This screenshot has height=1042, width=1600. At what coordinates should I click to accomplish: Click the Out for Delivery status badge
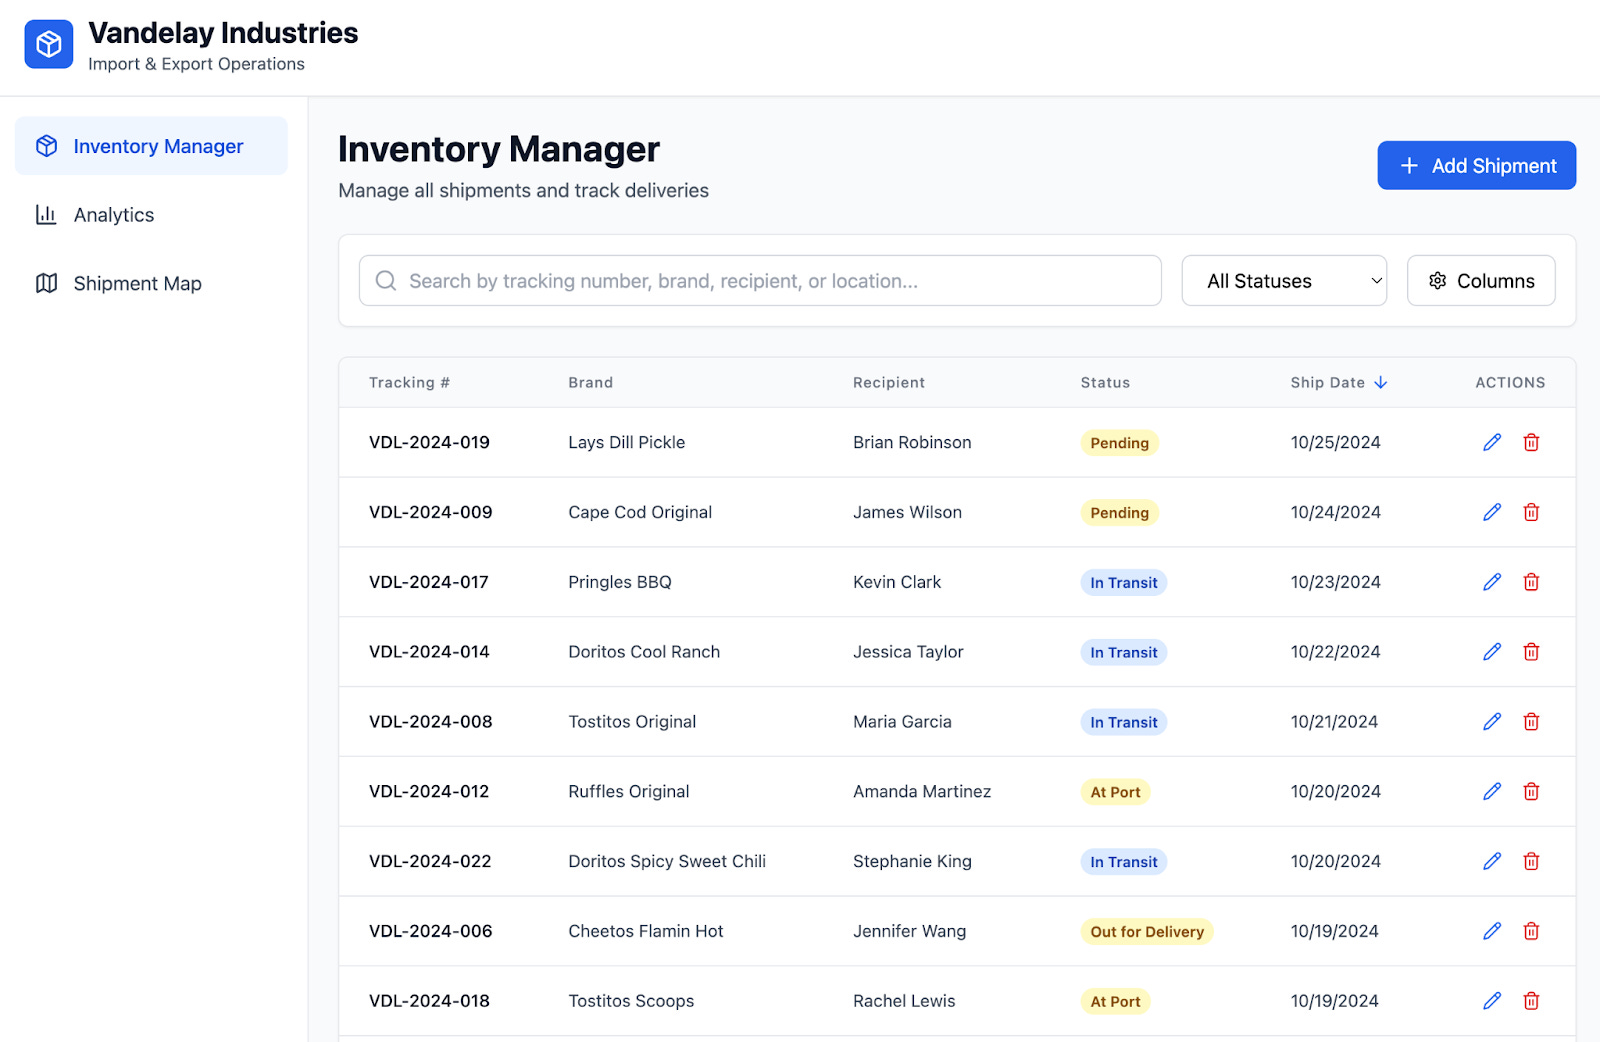click(1147, 932)
